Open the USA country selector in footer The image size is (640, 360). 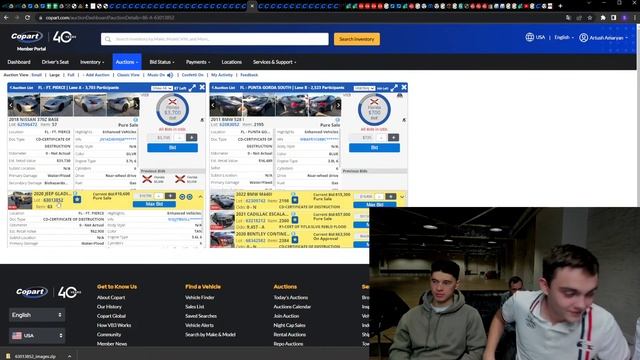(x=37, y=336)
